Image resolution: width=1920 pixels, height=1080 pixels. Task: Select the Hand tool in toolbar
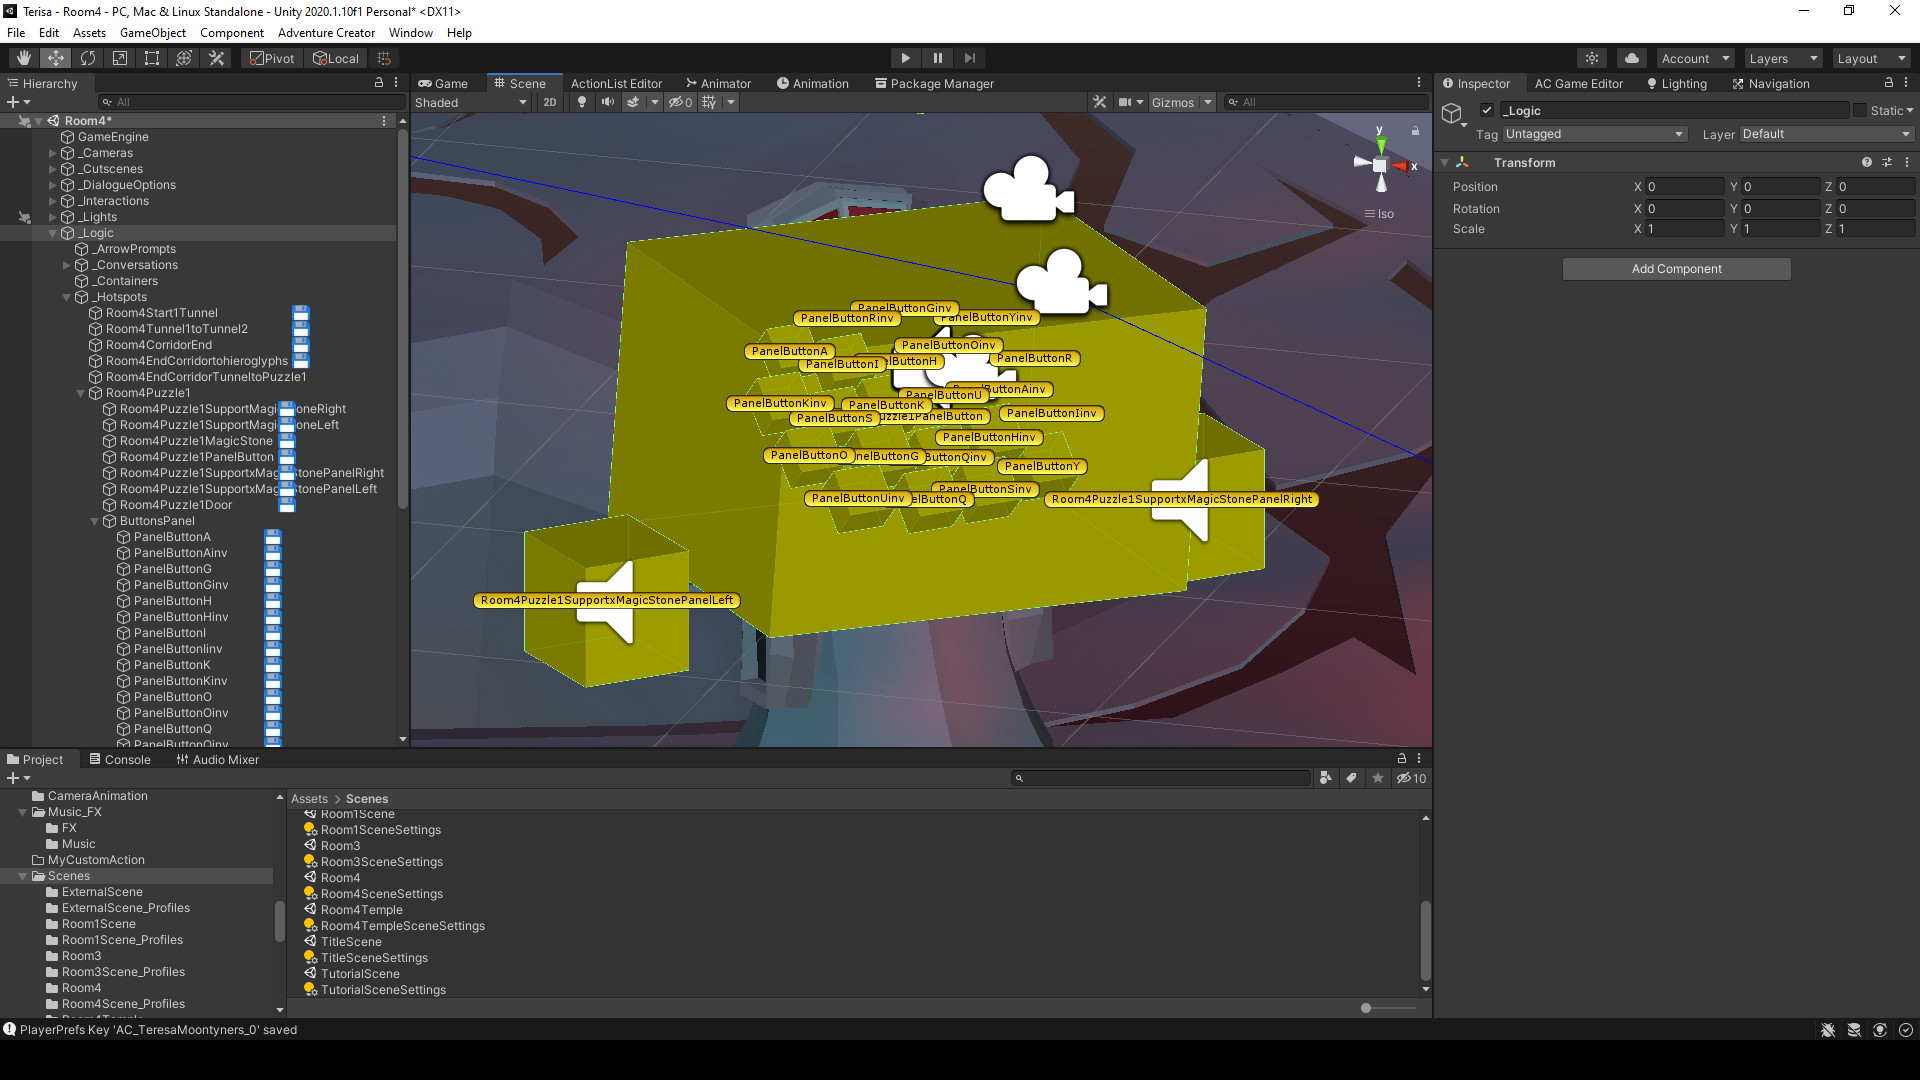[24, 58]
